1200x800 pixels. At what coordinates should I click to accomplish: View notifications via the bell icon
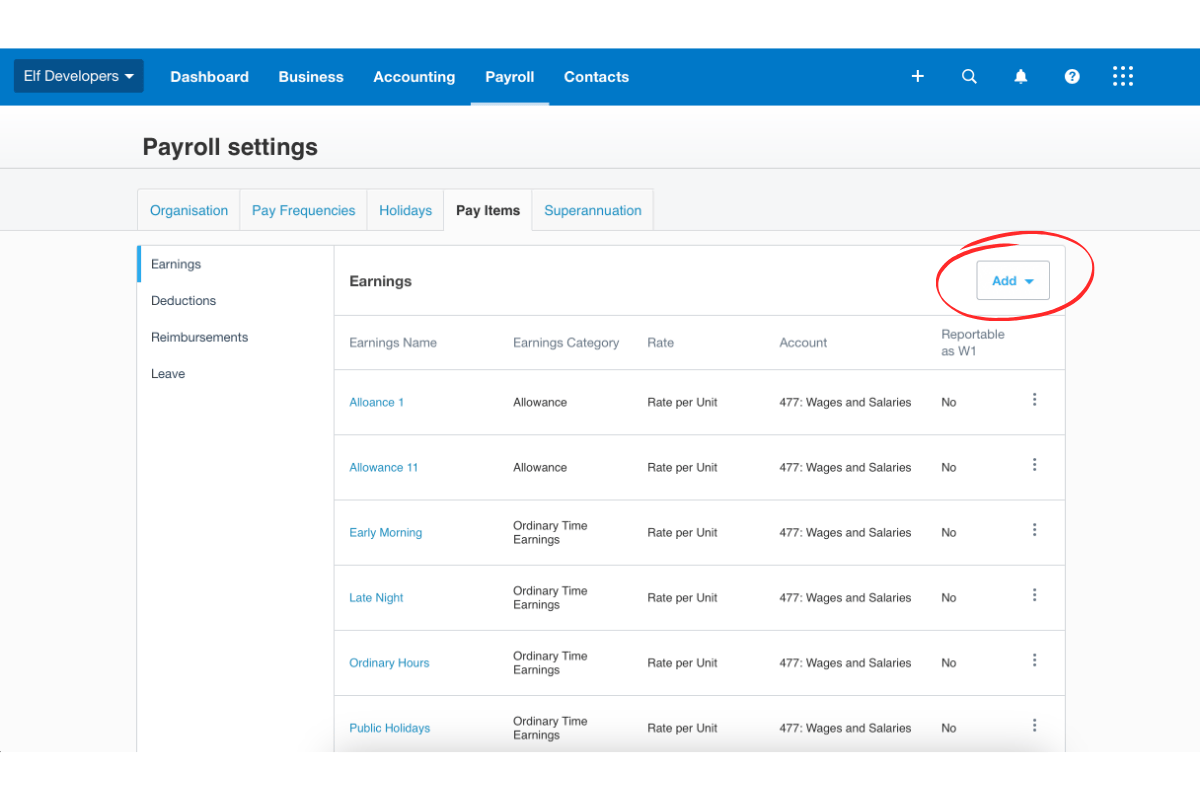pos(1020,76)
